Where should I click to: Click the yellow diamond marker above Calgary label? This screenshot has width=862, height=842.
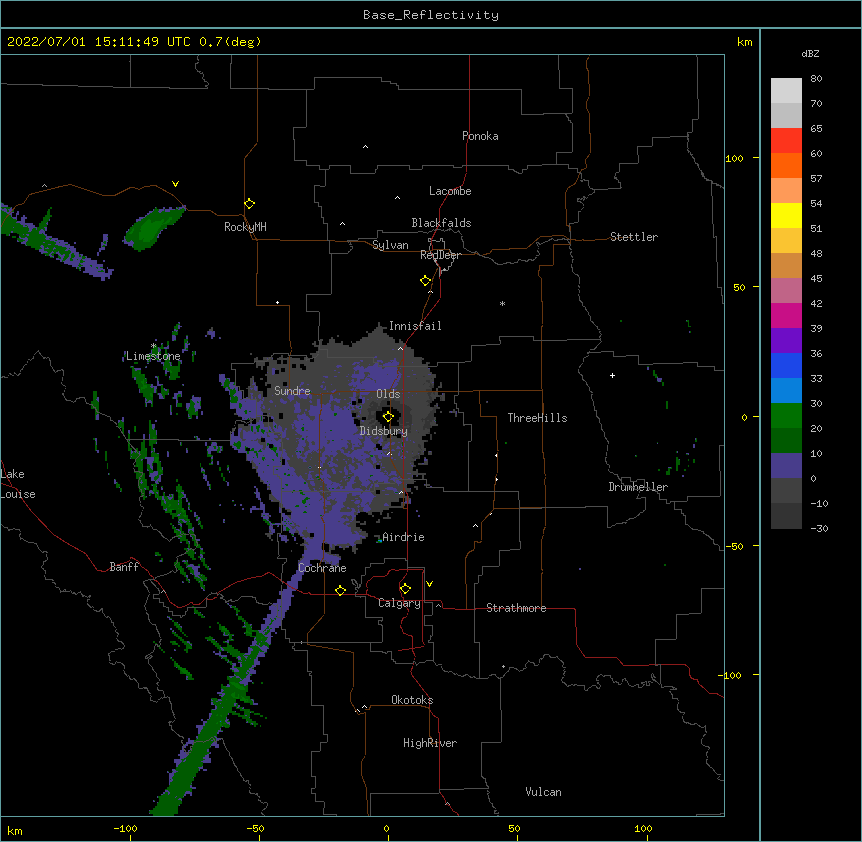click(405, 589)
